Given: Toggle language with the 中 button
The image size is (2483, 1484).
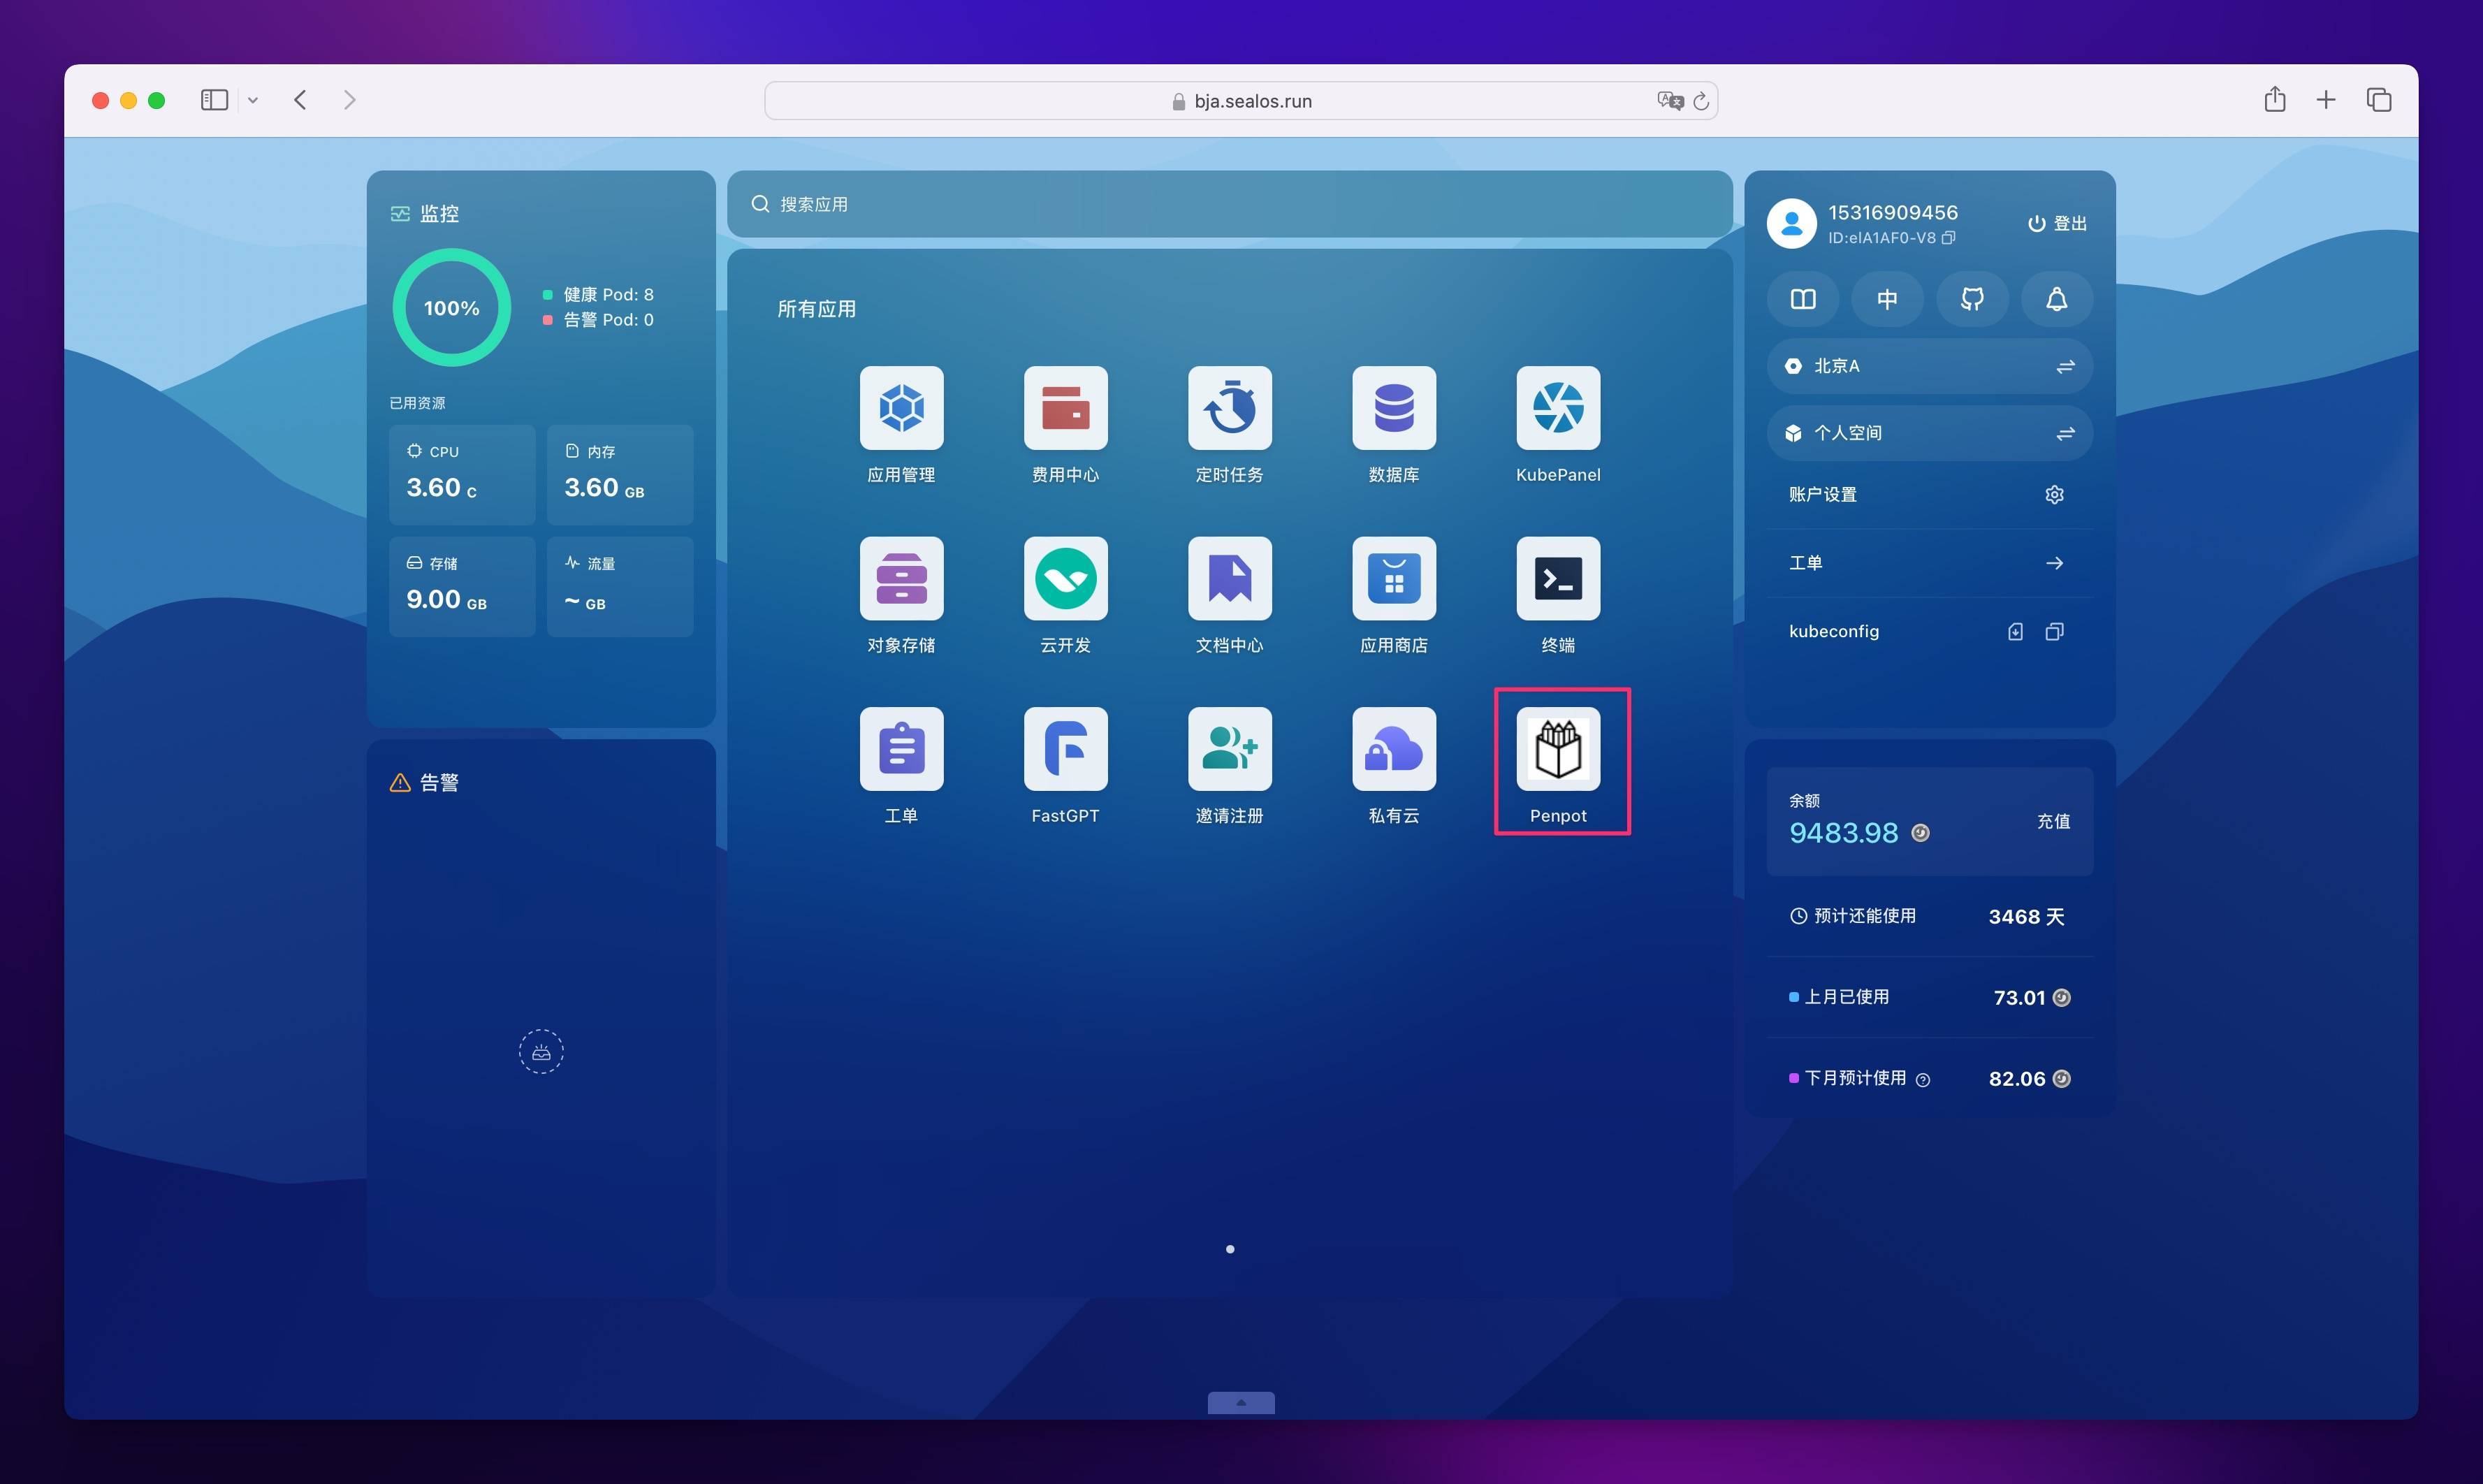Looking at the screenshot, I should click(x=1887, y=299).
